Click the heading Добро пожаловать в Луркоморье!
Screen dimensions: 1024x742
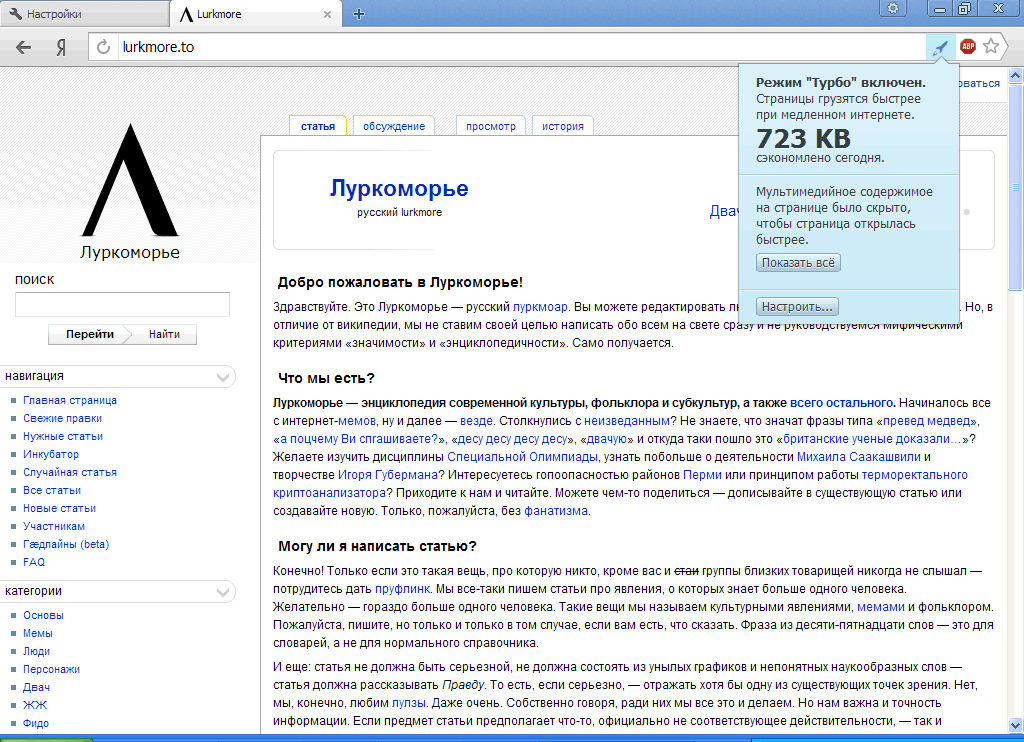click(400, 282)
